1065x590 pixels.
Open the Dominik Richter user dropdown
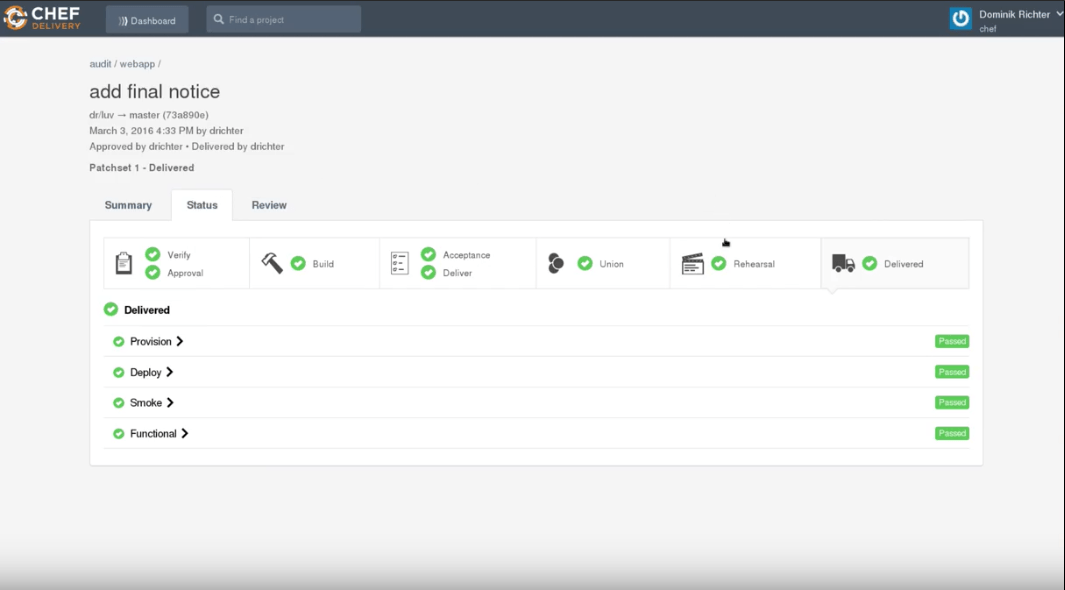(1020, 14)
